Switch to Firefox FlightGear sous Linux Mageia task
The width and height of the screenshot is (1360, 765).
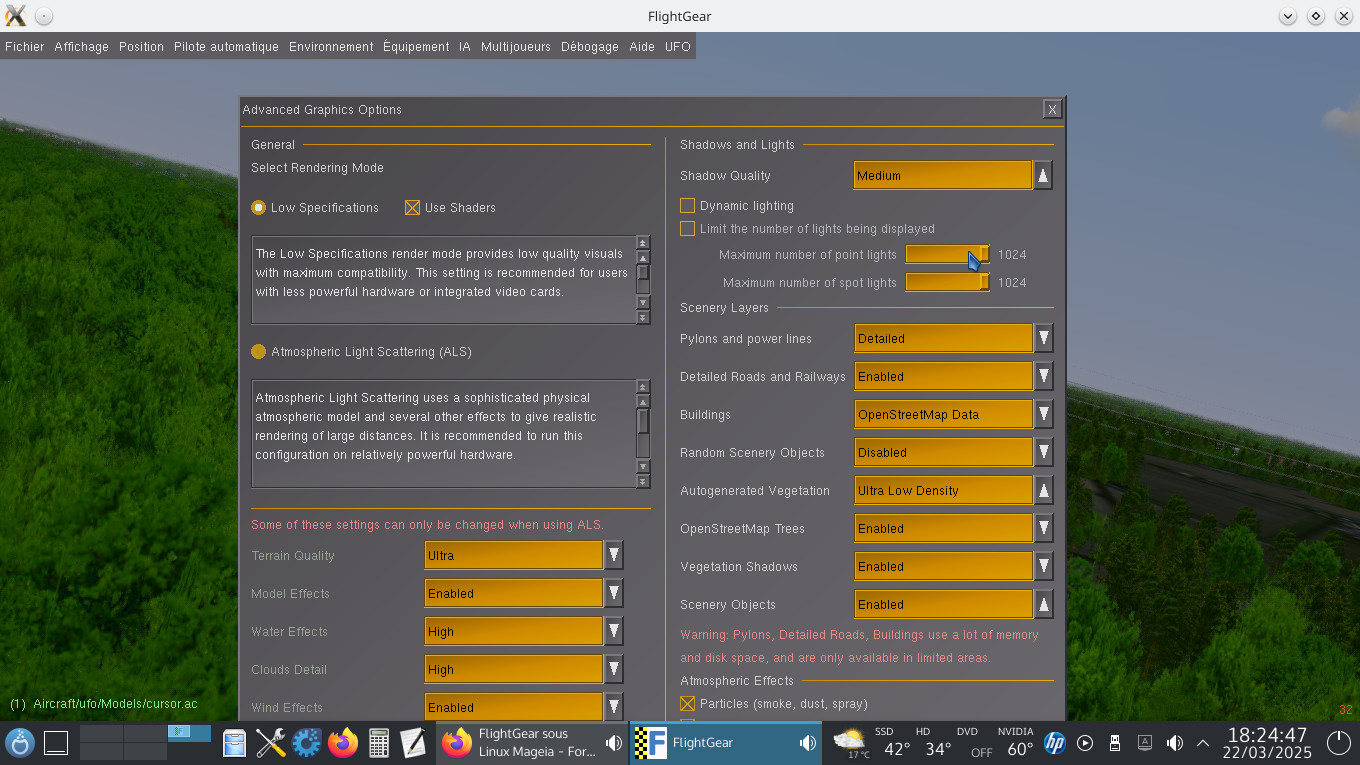pos(532,743)
